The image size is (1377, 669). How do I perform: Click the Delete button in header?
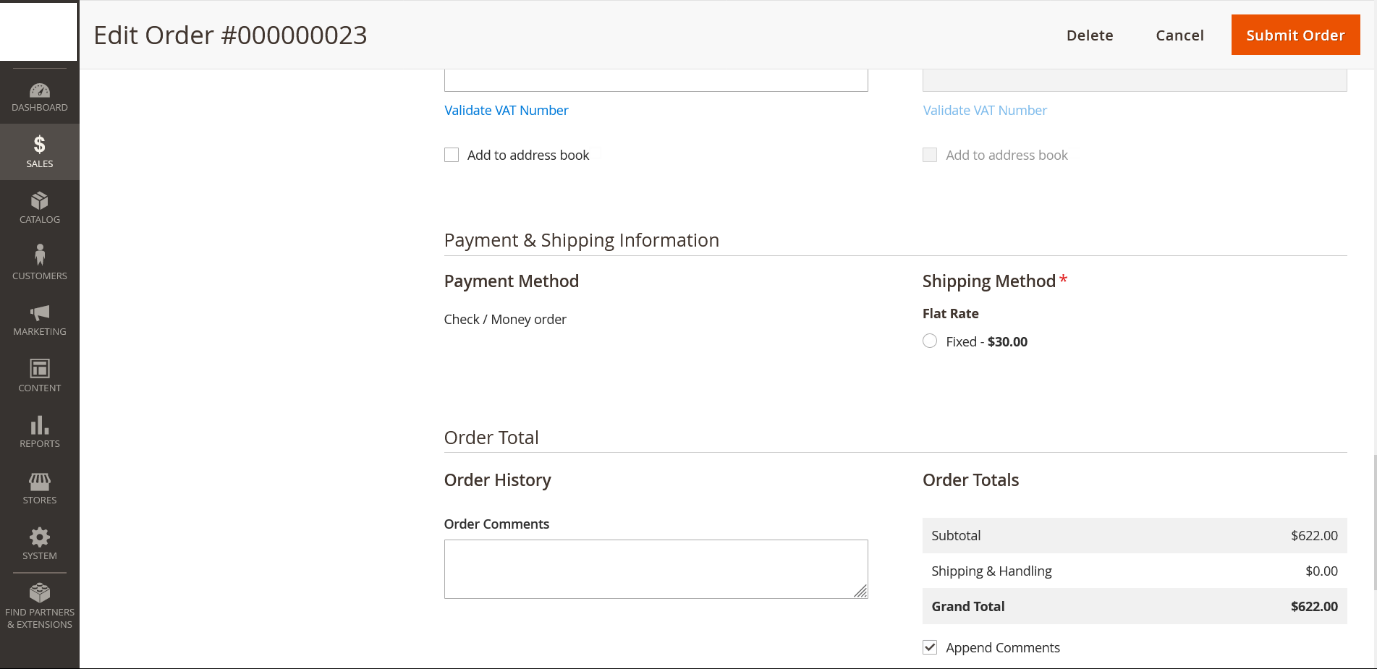tap(1089, 35)
